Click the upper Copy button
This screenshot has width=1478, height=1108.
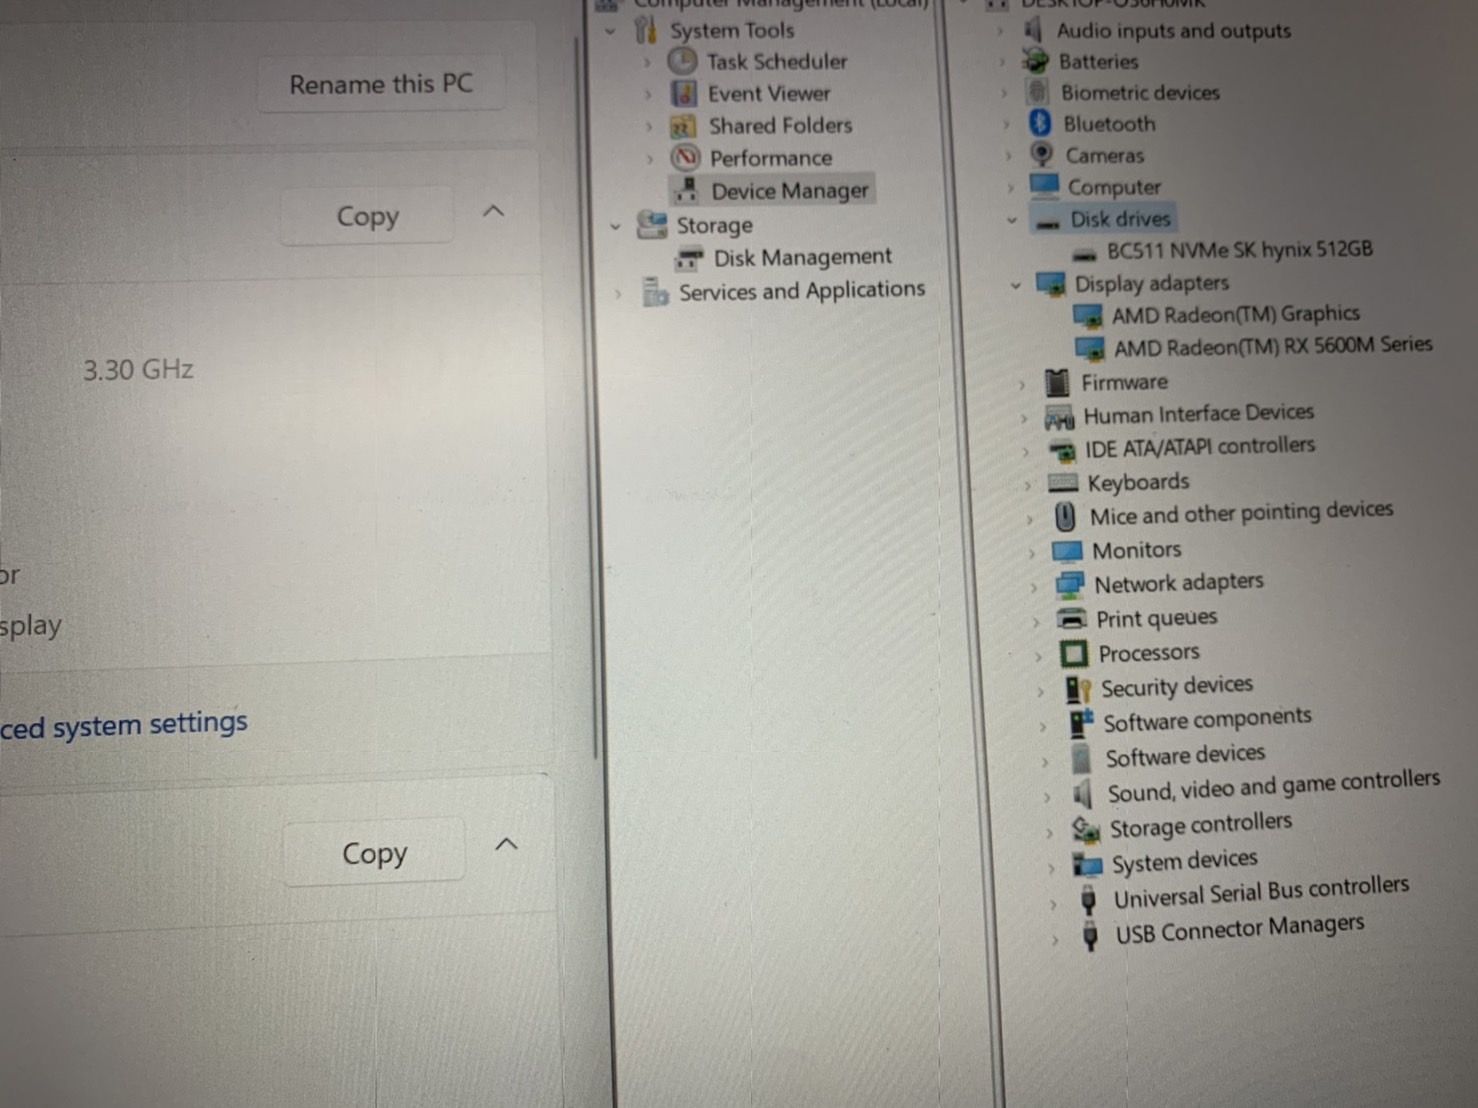(367, 216)
